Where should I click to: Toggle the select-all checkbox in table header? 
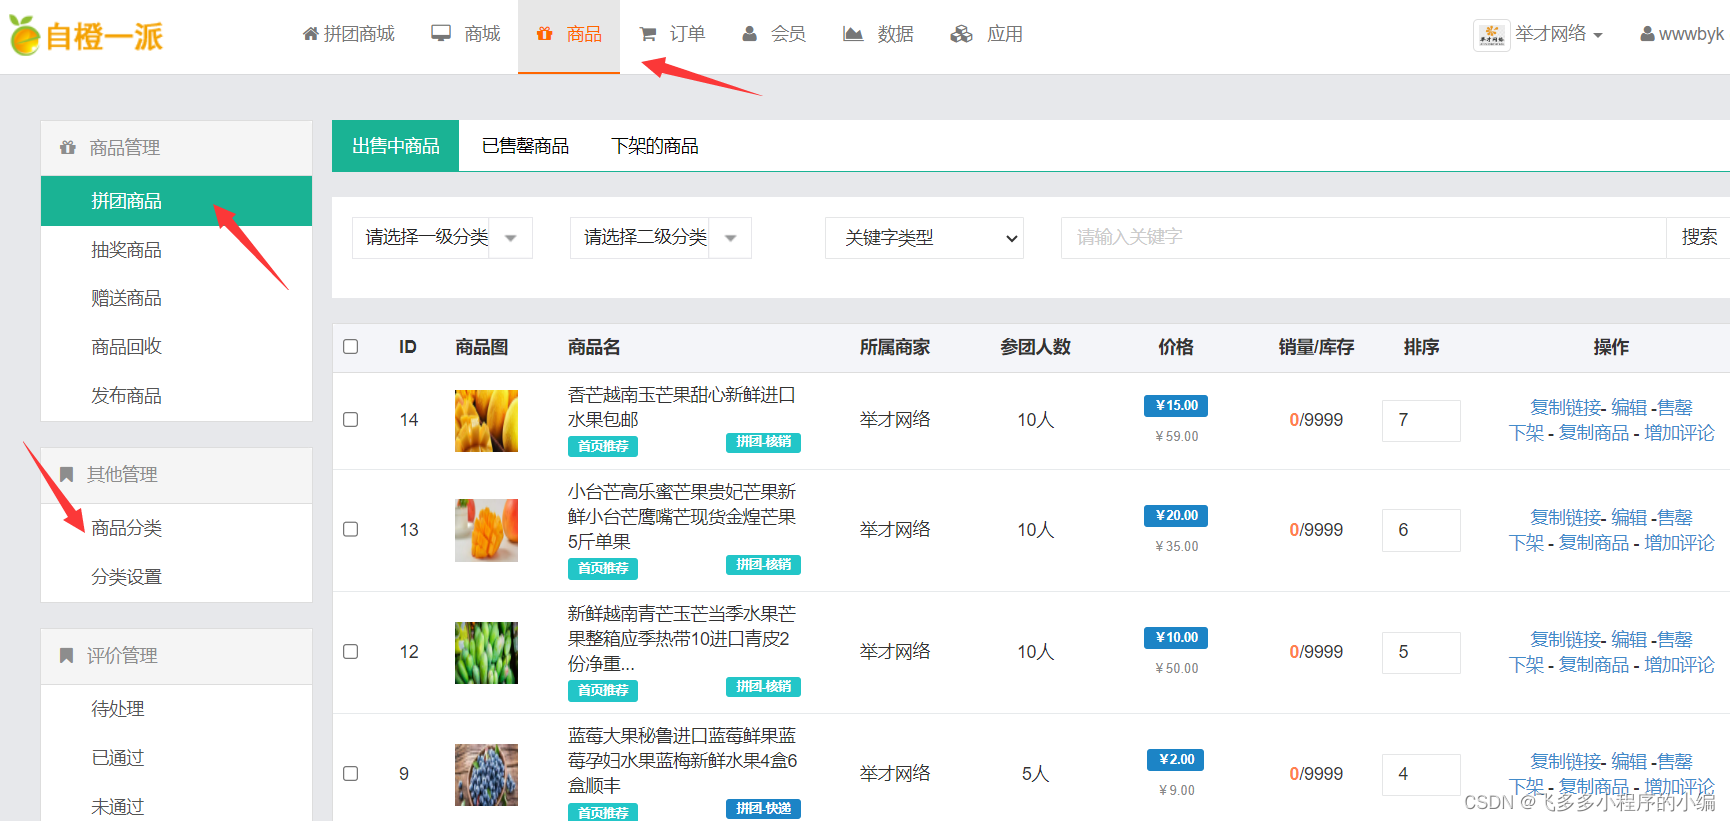tap(351, 347)
